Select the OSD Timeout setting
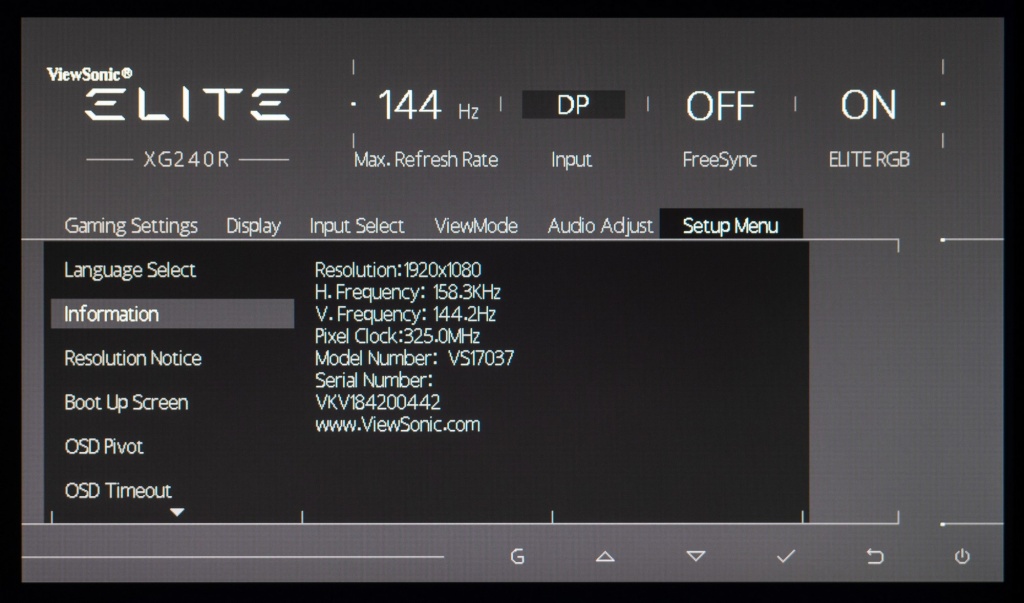The height and width of the screenshot is (603, 1024). 118,491
